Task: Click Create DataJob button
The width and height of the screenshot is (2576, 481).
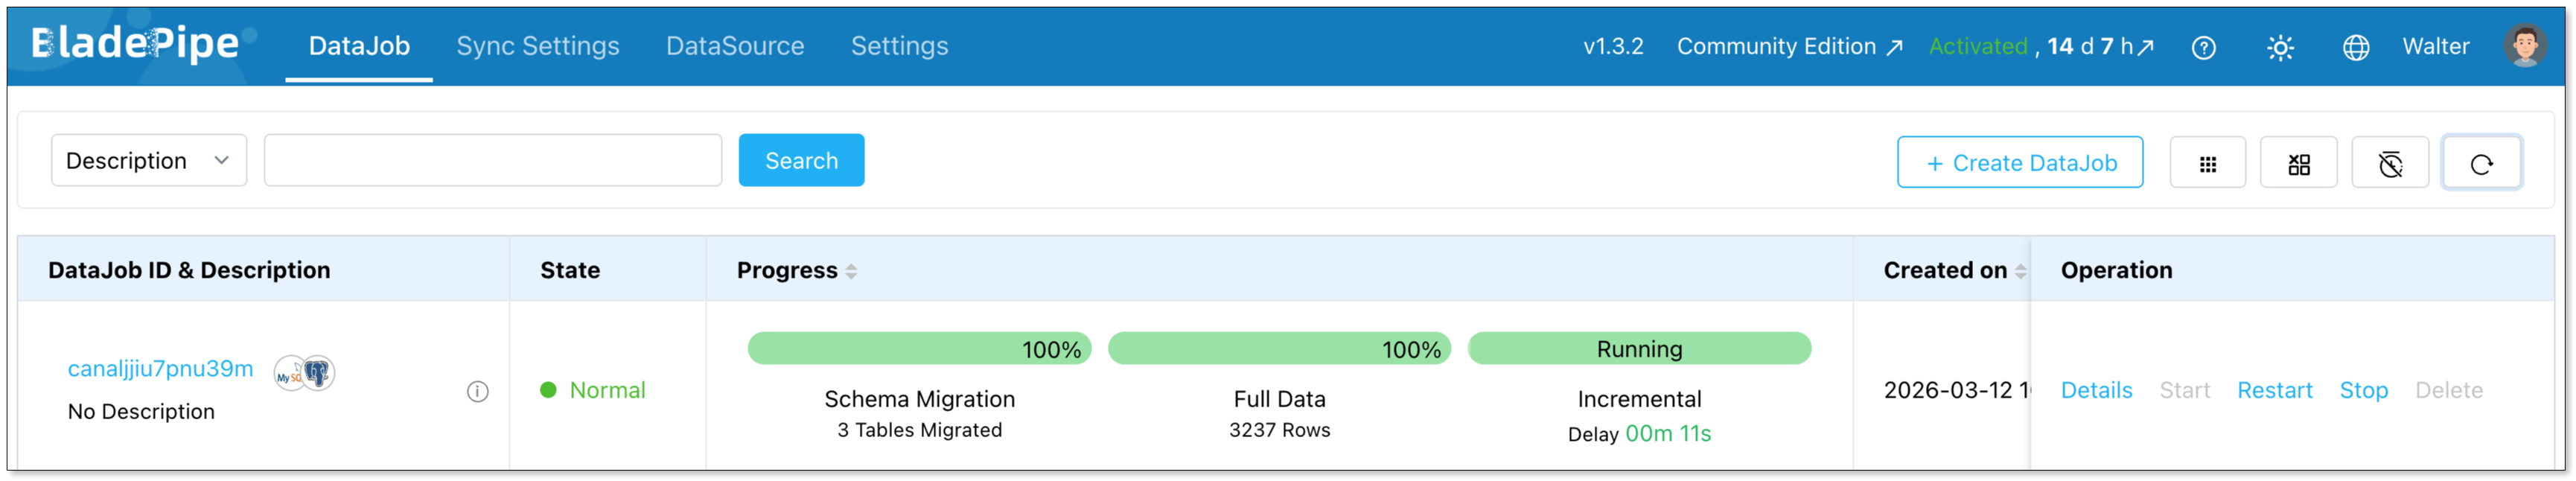Action: 2019,163
